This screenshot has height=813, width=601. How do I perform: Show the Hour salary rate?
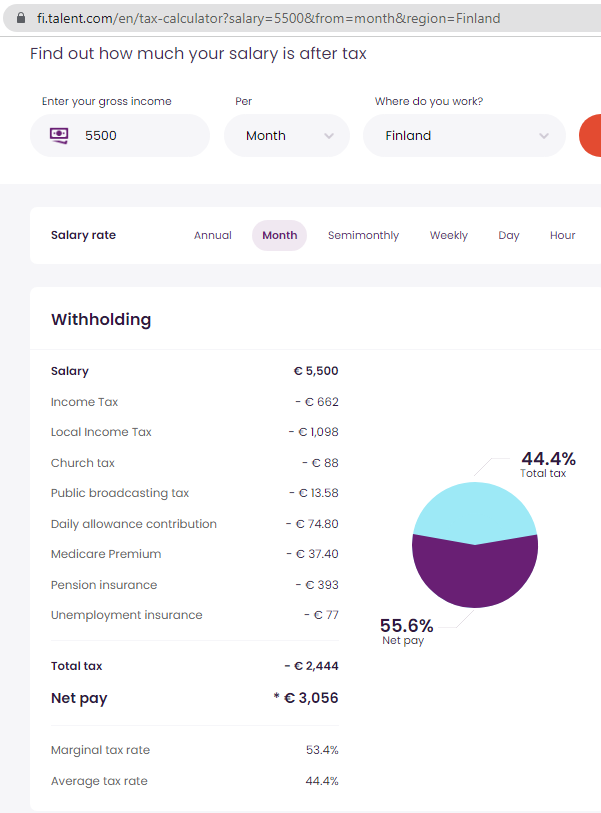[562, 235]
